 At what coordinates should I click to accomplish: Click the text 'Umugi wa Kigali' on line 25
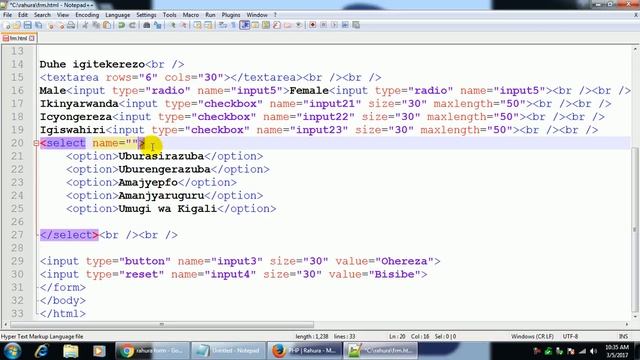point(167,209)
